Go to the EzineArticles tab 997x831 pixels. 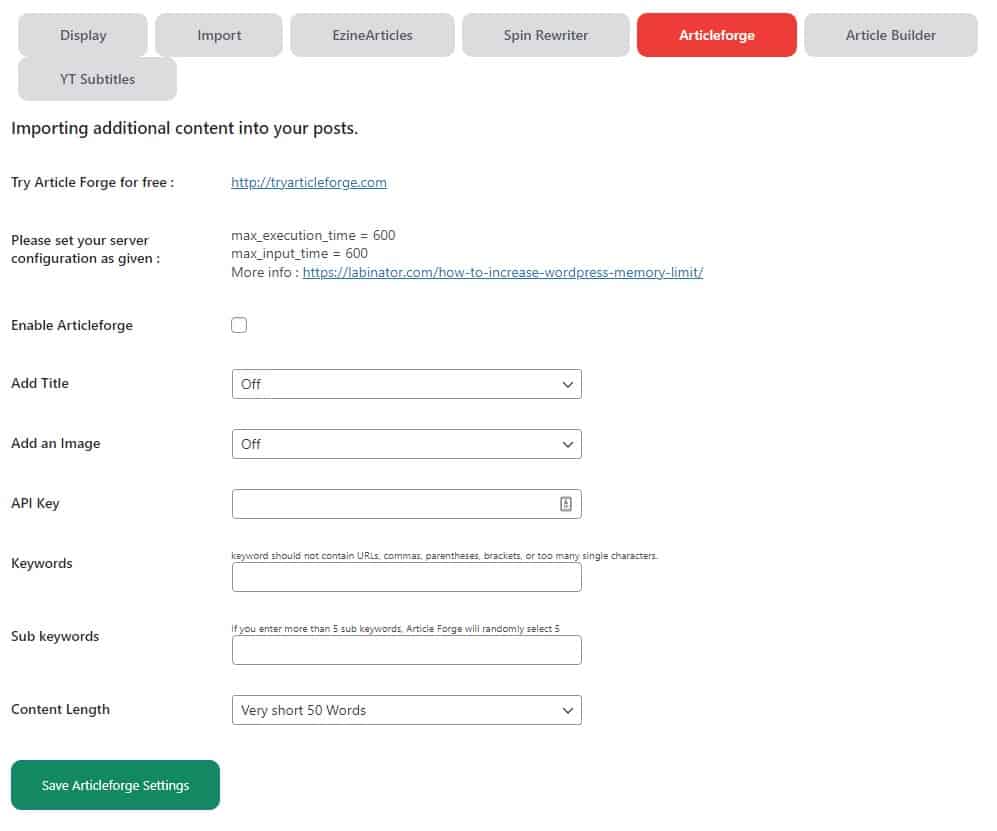[x=372, y=35]
